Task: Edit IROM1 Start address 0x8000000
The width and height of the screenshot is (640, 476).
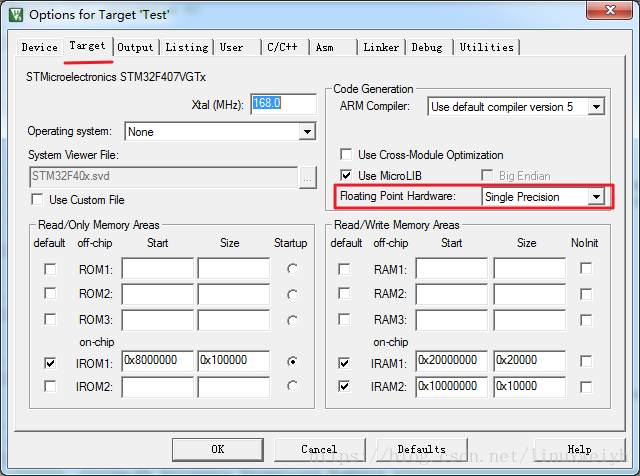Action: (x=158, y=361)
